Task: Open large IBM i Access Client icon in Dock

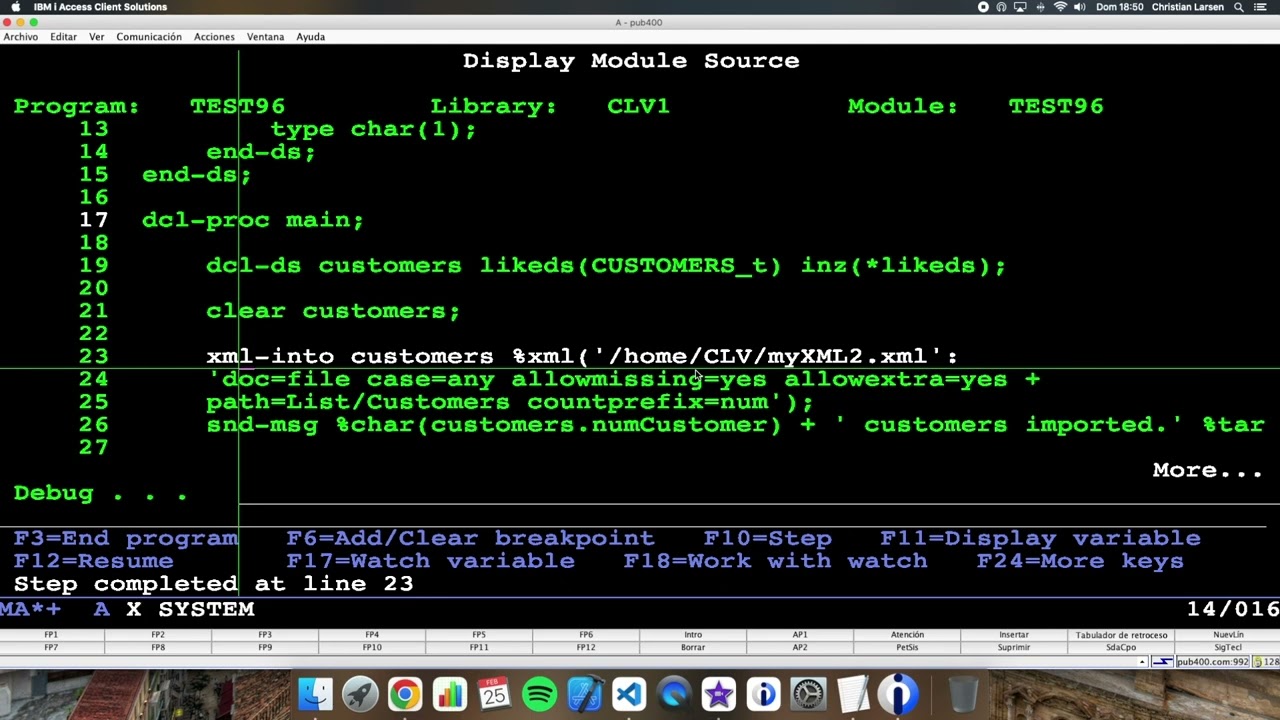Action: pyautogui.click(x=898, y=694)
